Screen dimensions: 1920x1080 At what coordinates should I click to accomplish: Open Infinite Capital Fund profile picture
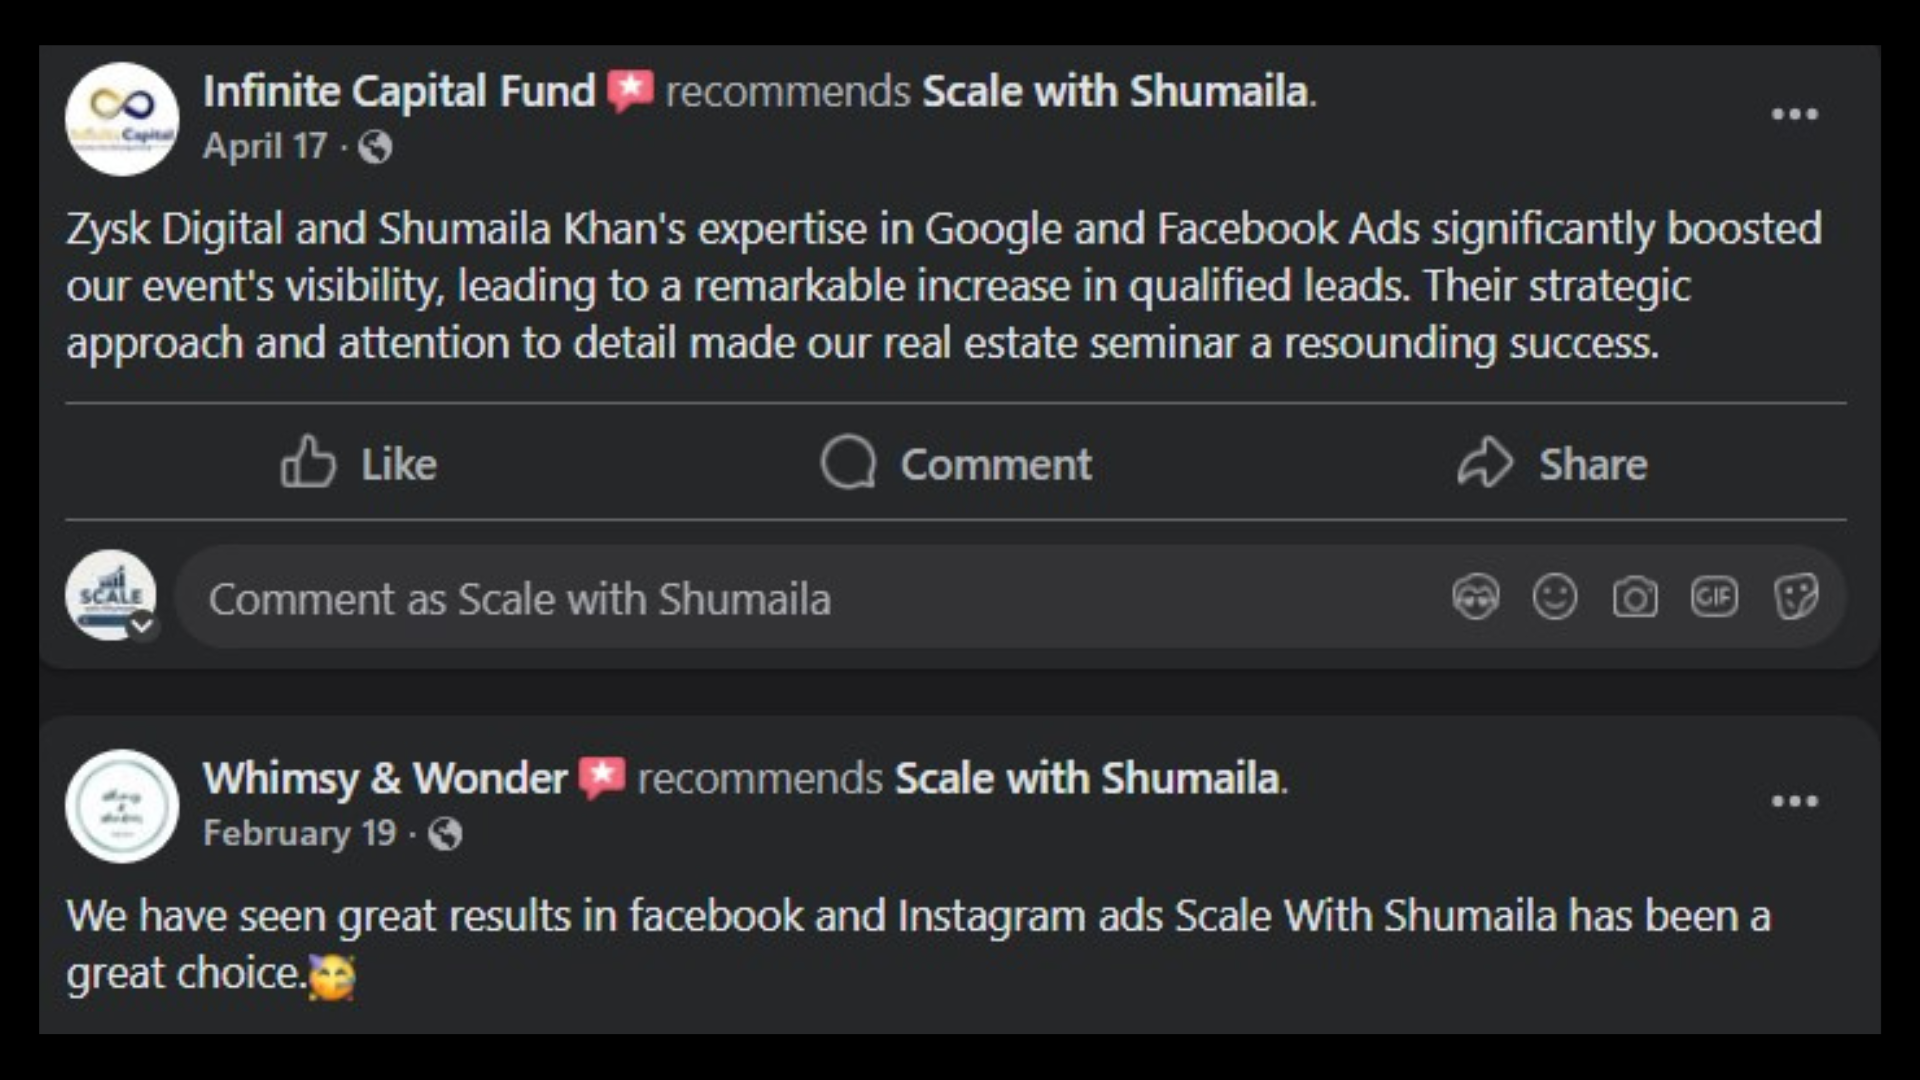click(x=122, y=119)
